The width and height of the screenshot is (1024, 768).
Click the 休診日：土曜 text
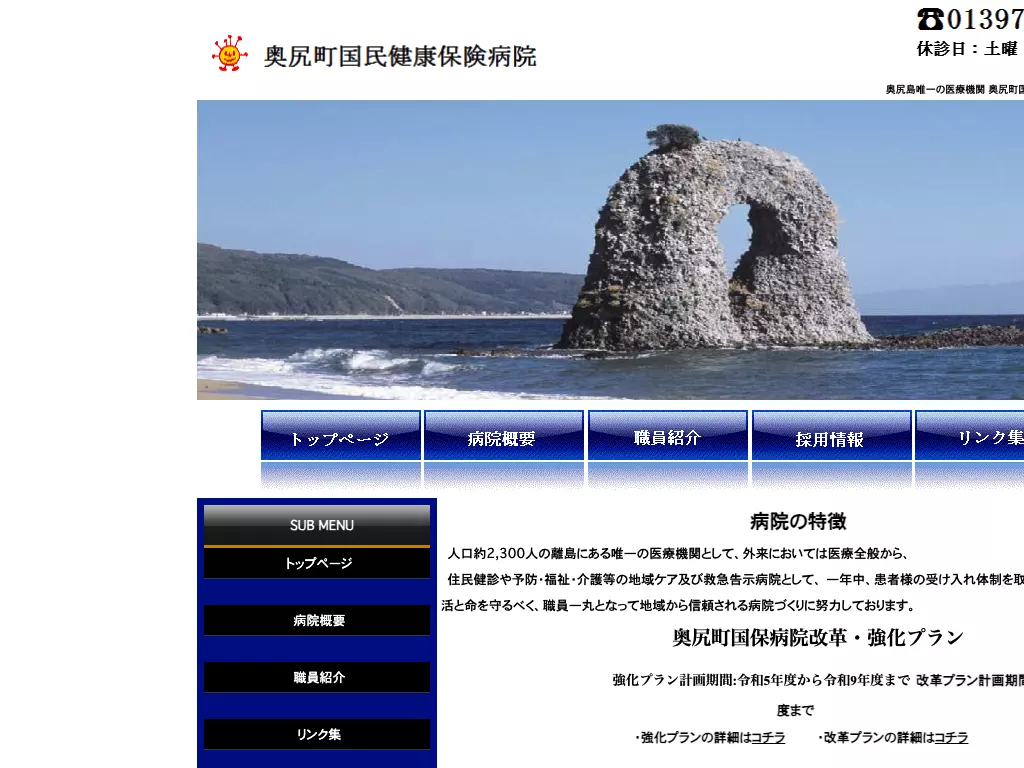(x=968, y=49)
